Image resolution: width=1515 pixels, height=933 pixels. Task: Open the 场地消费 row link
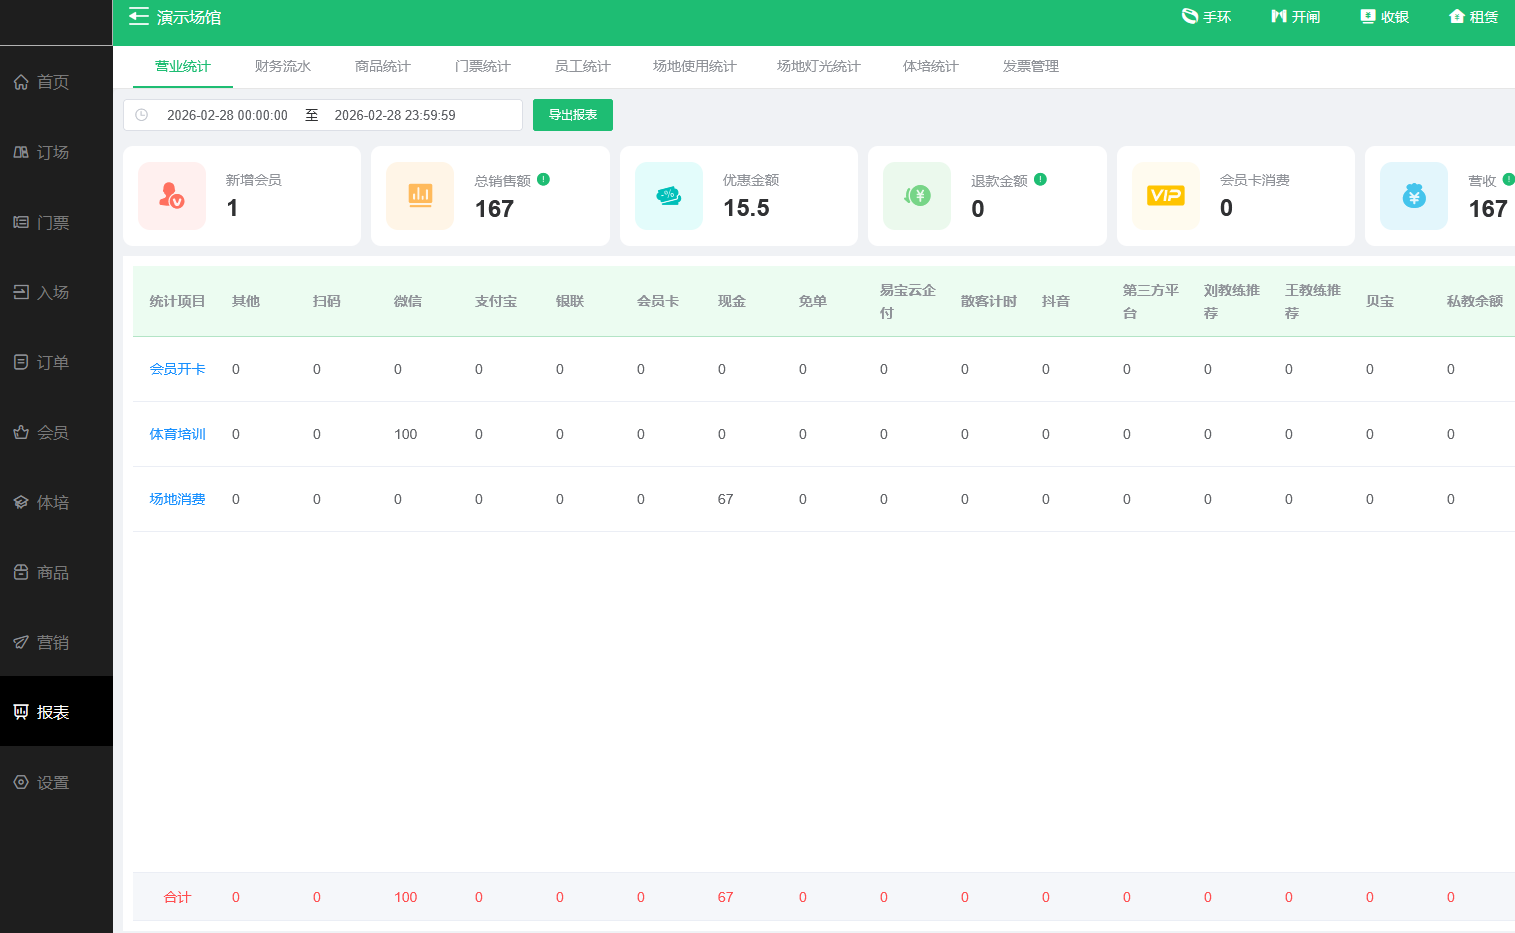click(177, 499)
